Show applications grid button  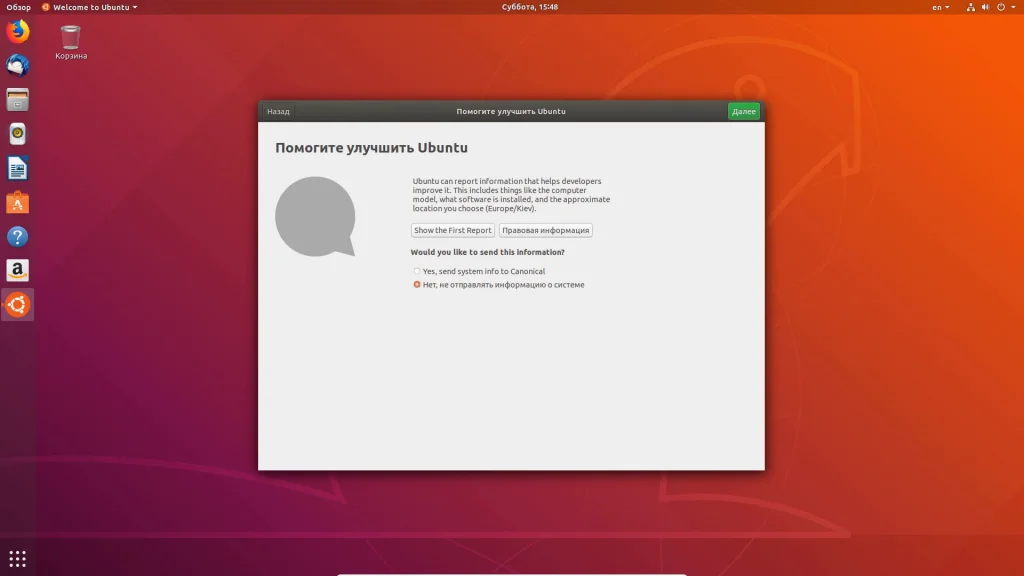tap(18, 559)
